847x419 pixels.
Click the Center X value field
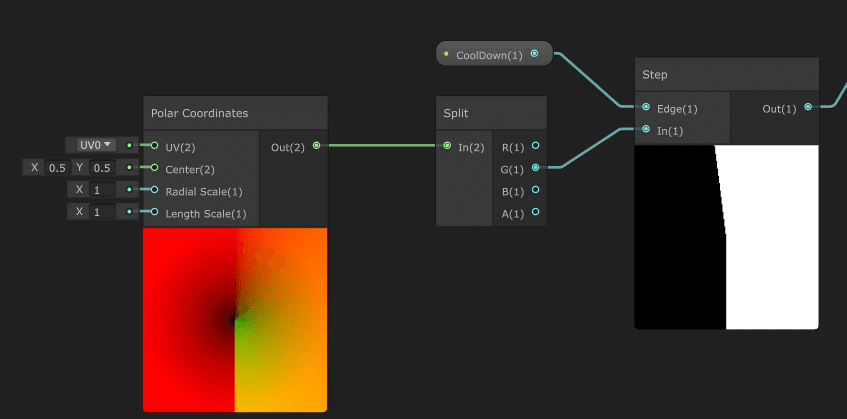tap(57, 168)
